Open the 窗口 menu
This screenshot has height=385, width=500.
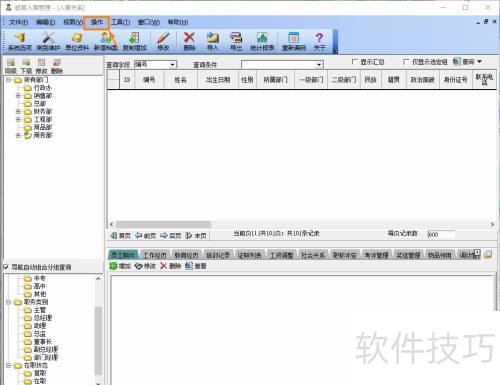[x=149, y=22]
